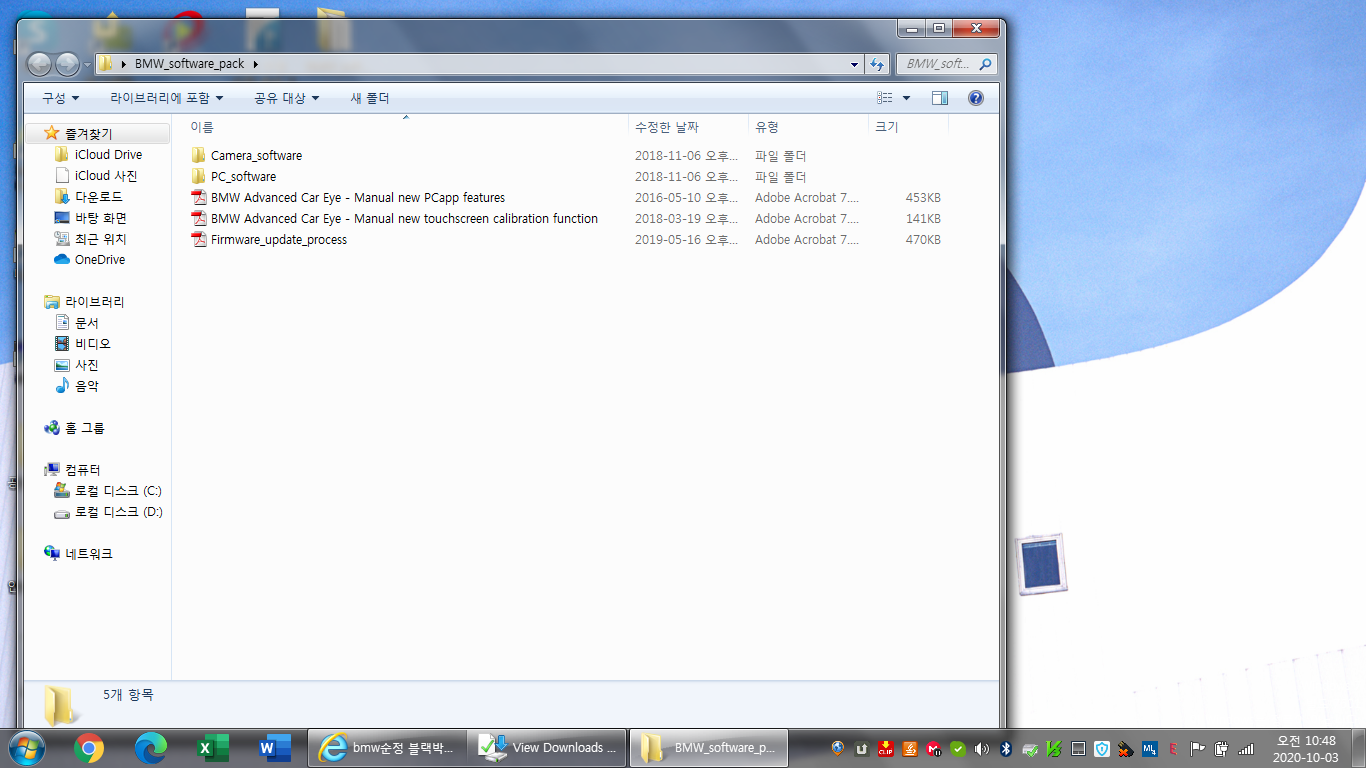Sort by the 크기 column header

pos(908,127)
